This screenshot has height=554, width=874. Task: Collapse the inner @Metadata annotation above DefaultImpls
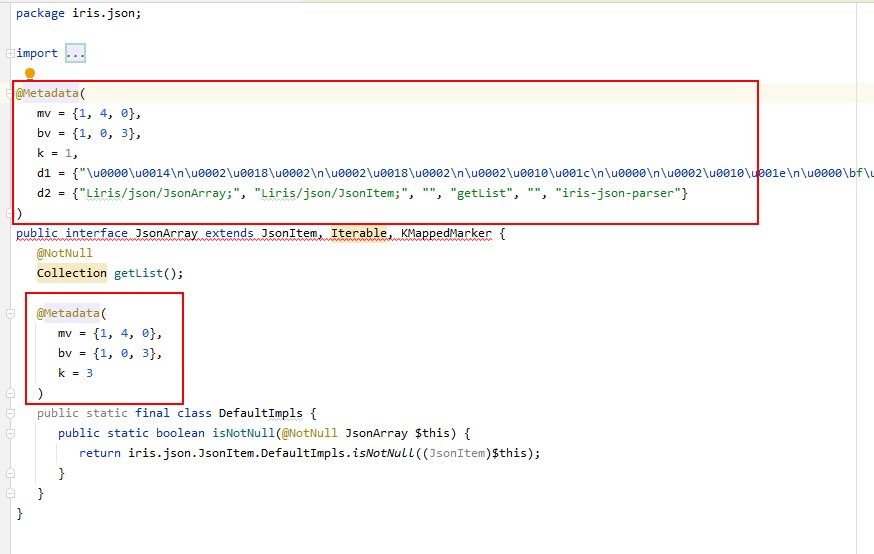tap(10, 314)
